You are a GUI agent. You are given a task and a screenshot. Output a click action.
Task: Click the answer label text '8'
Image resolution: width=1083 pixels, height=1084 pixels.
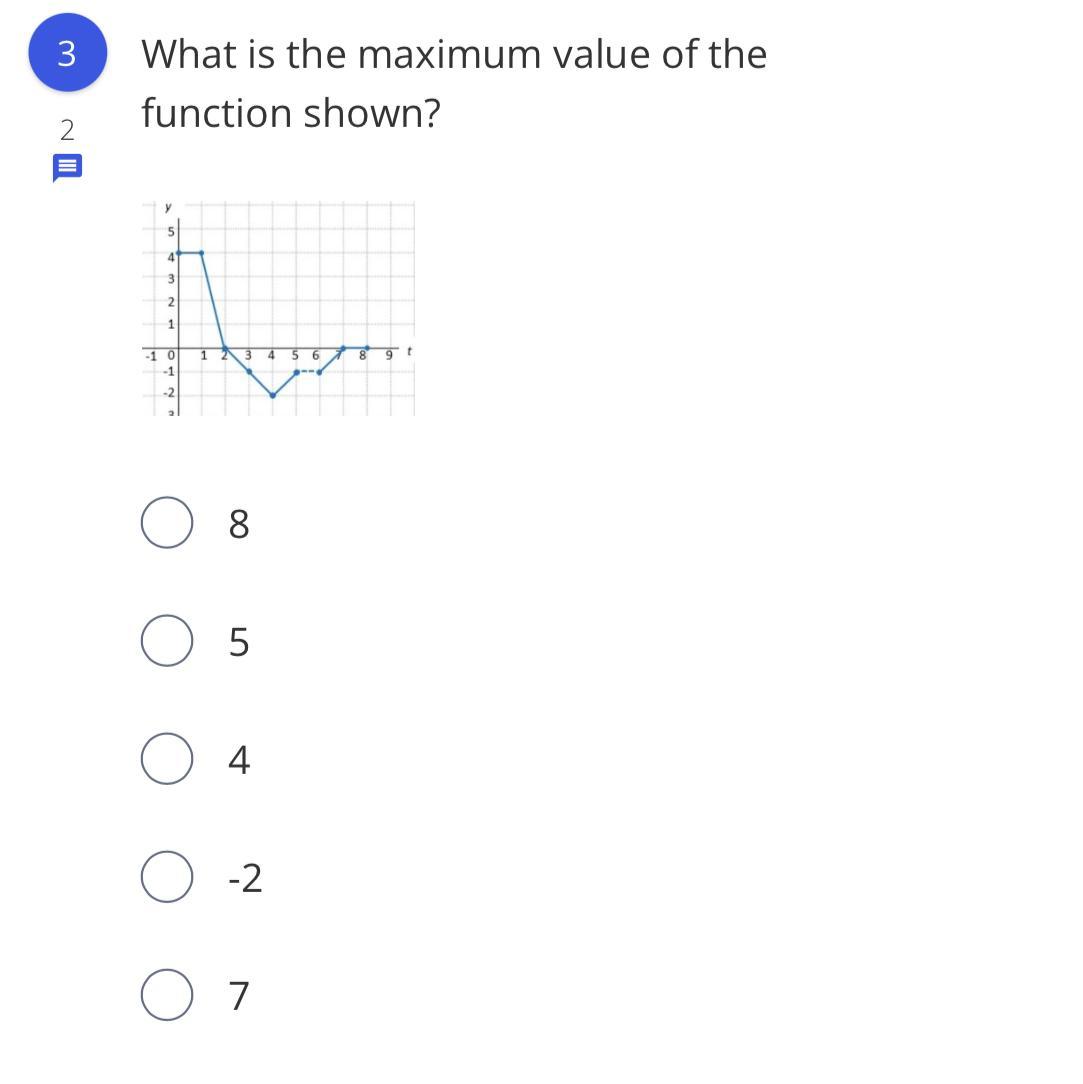coord(239,523)
